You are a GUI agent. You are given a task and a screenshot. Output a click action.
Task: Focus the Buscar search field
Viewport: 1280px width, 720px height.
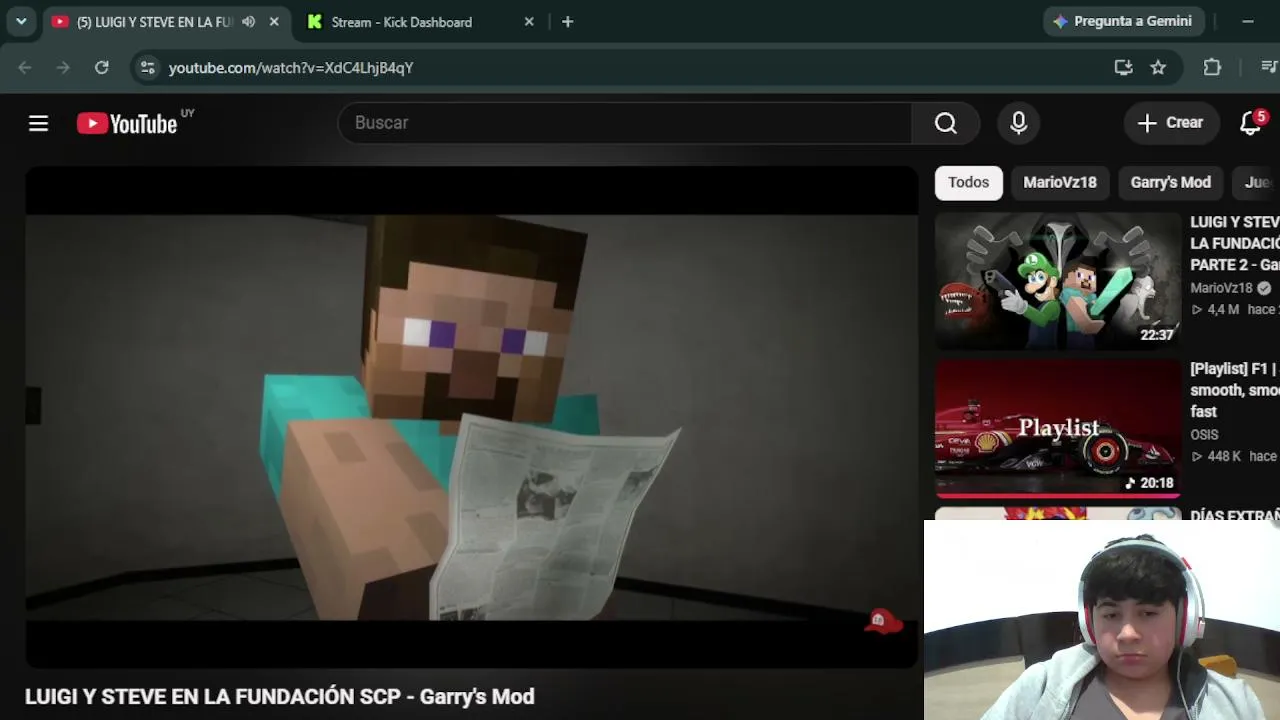point(625,123)
